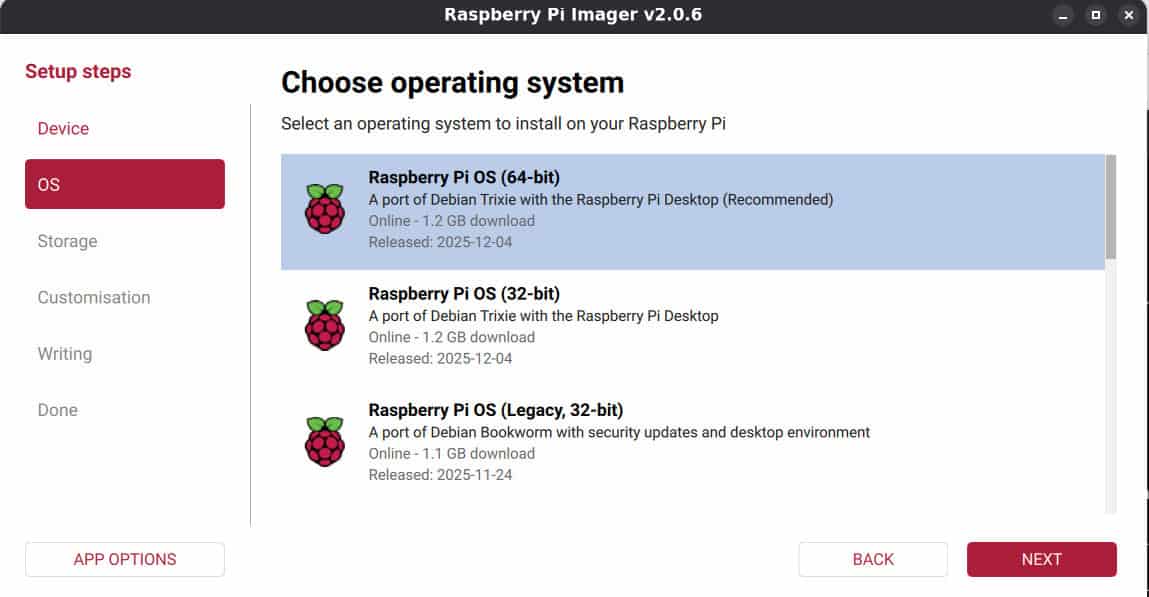Screen dimensions: 1149x597
Task: Select the highlighted OS step in sidebar
Action: coord(124,184)
